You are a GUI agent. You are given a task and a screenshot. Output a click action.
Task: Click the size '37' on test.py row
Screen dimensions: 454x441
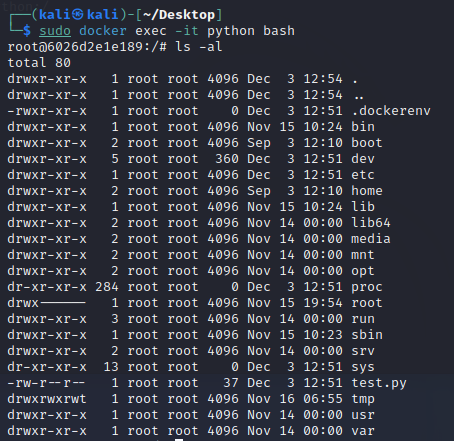tap(231, 383)
